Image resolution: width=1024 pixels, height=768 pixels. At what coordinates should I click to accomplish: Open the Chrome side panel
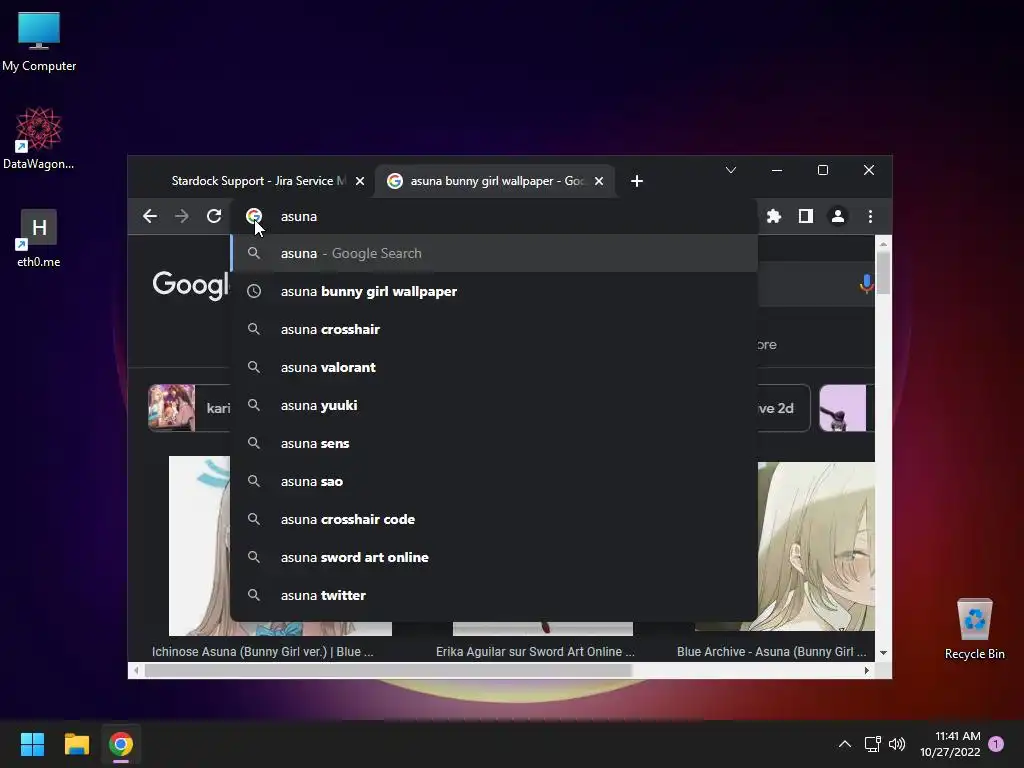click(806, 216)
